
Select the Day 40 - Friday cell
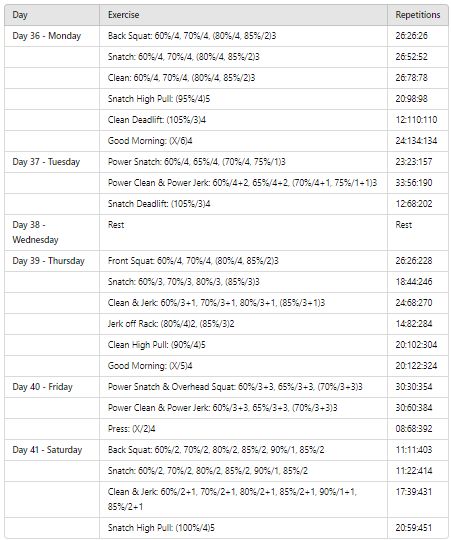[x=52, y=387]
